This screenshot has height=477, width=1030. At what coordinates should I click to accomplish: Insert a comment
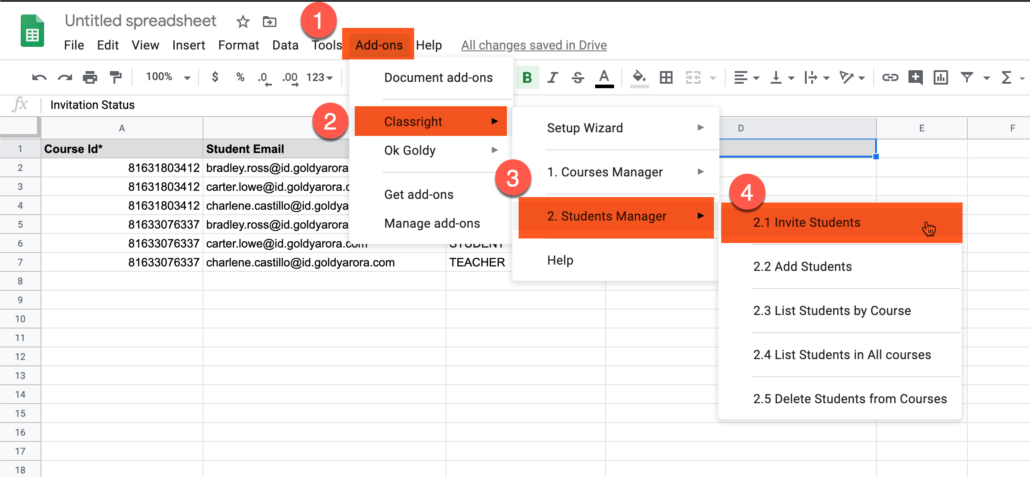(916, 78)
